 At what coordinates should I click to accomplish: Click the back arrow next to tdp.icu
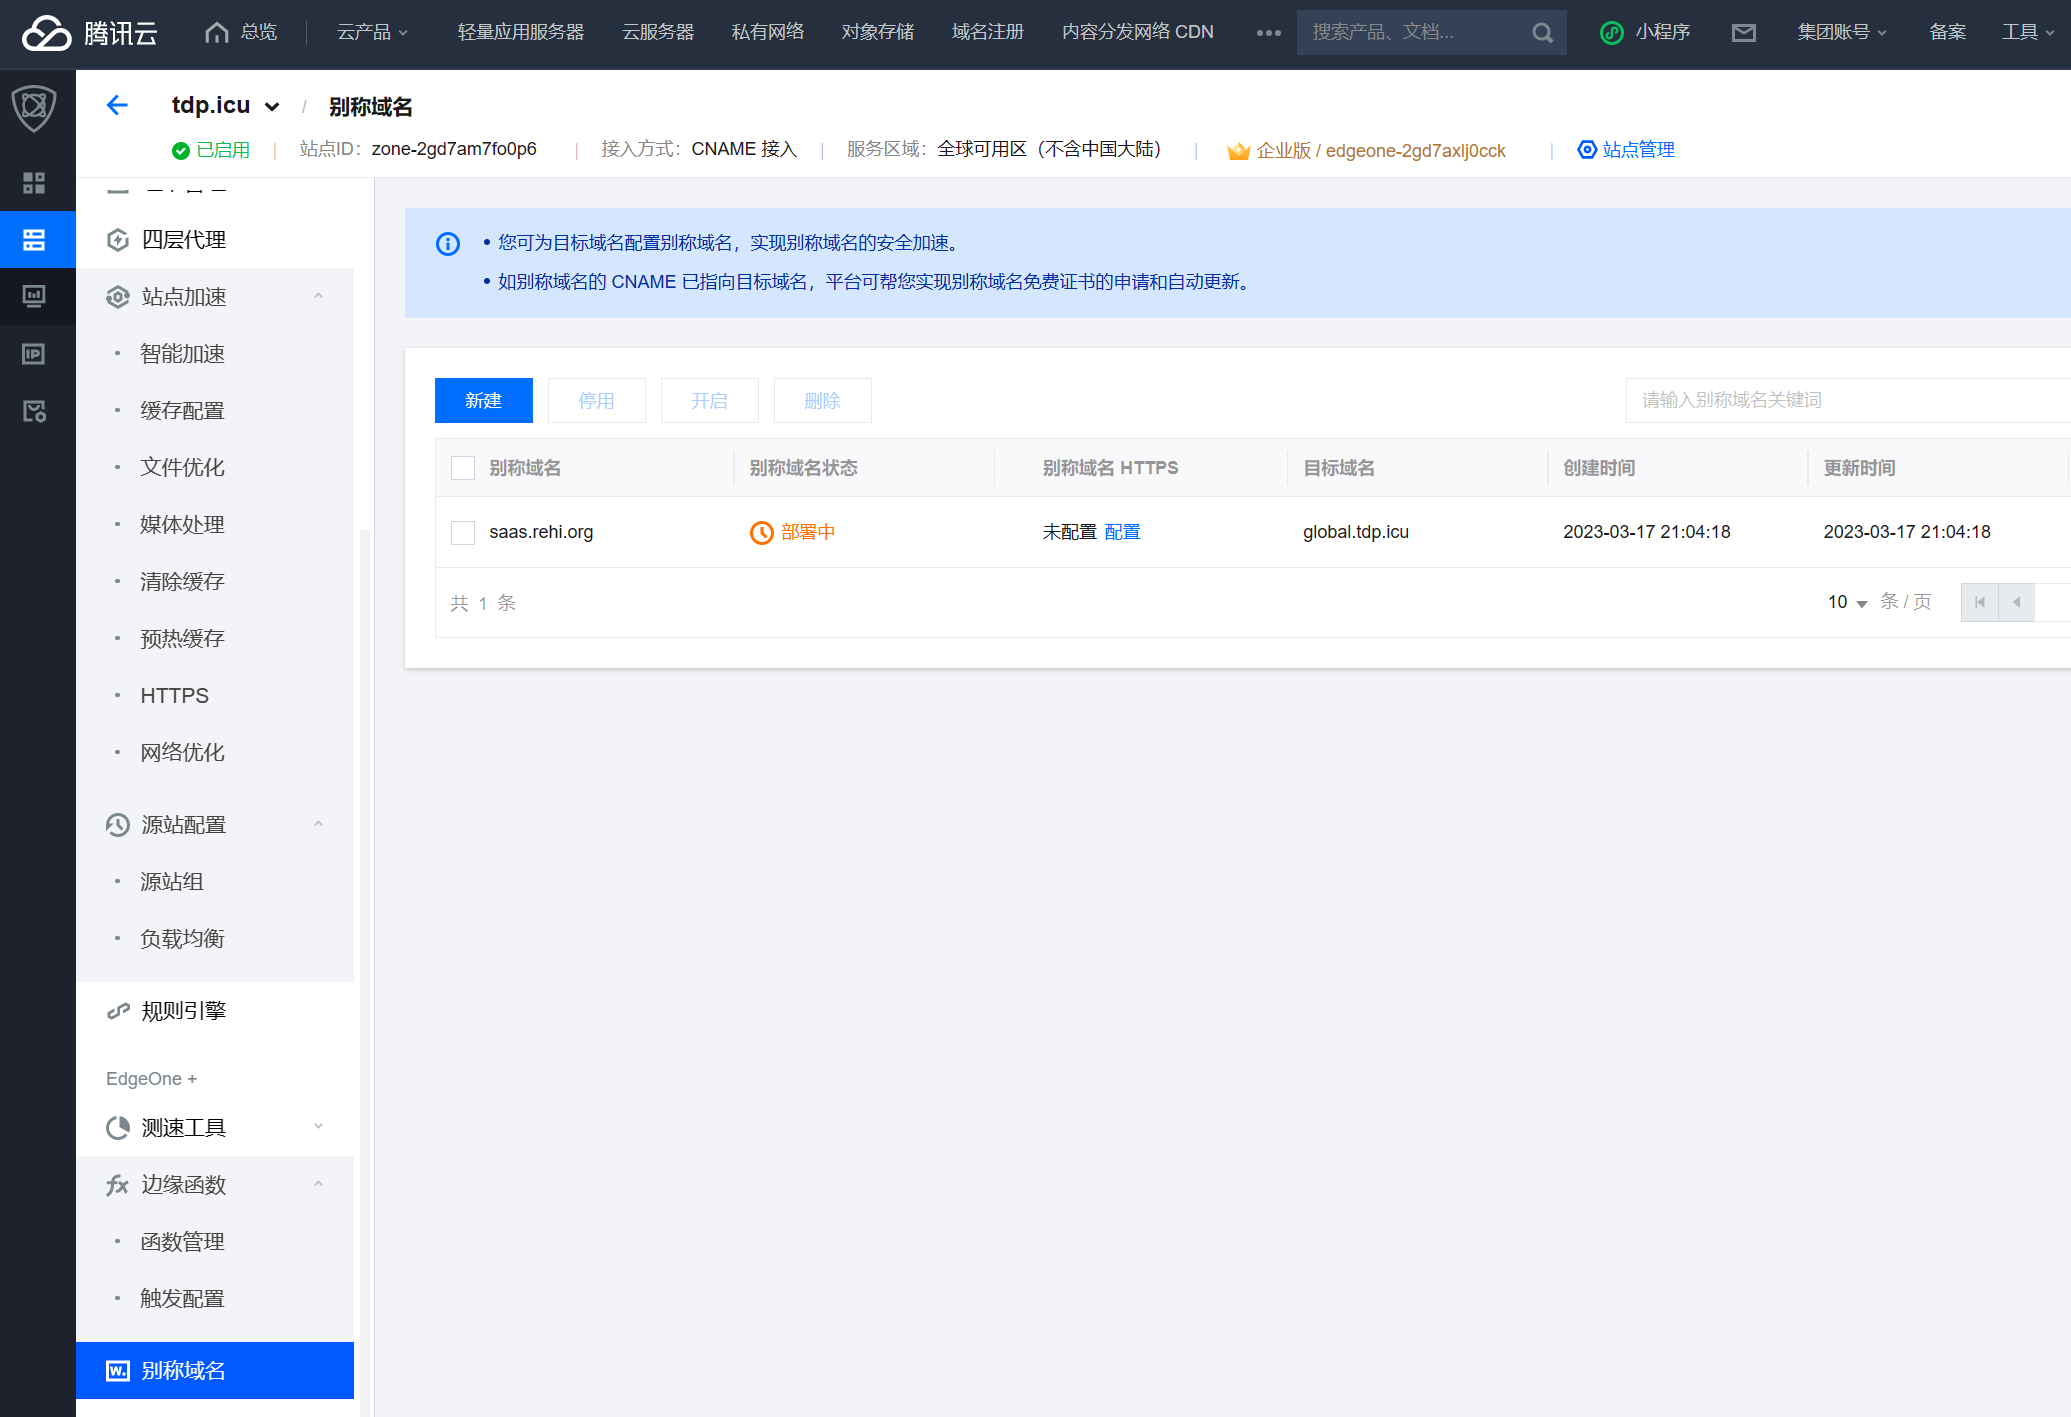pyautogui.click(x=117, y=105)
